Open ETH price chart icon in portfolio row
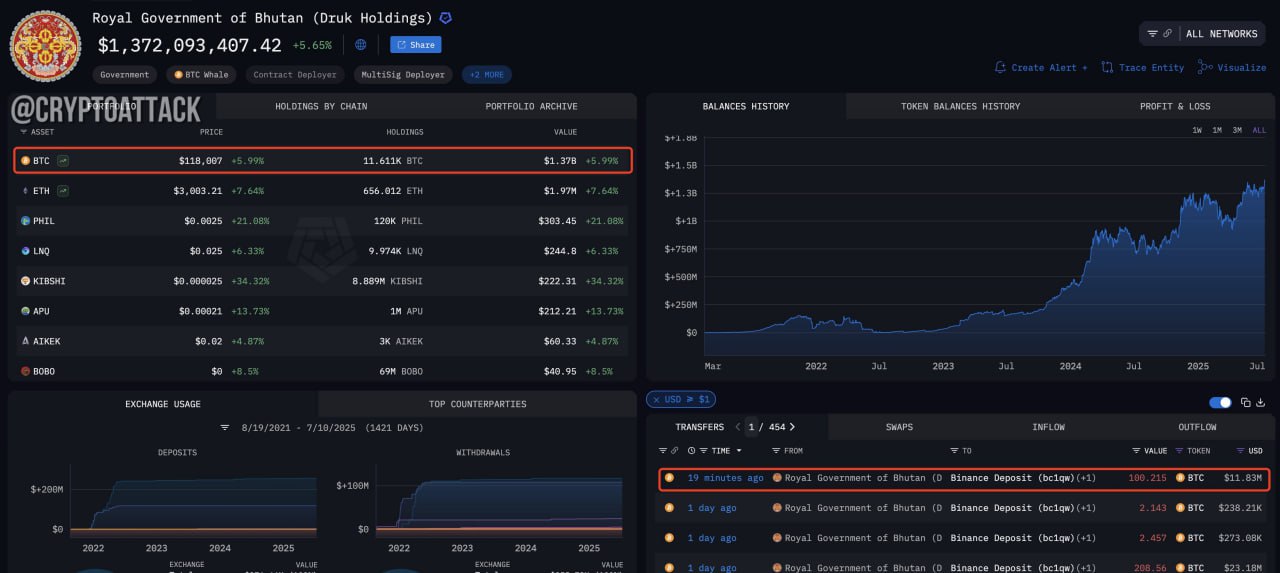 [x=63, y=190]
